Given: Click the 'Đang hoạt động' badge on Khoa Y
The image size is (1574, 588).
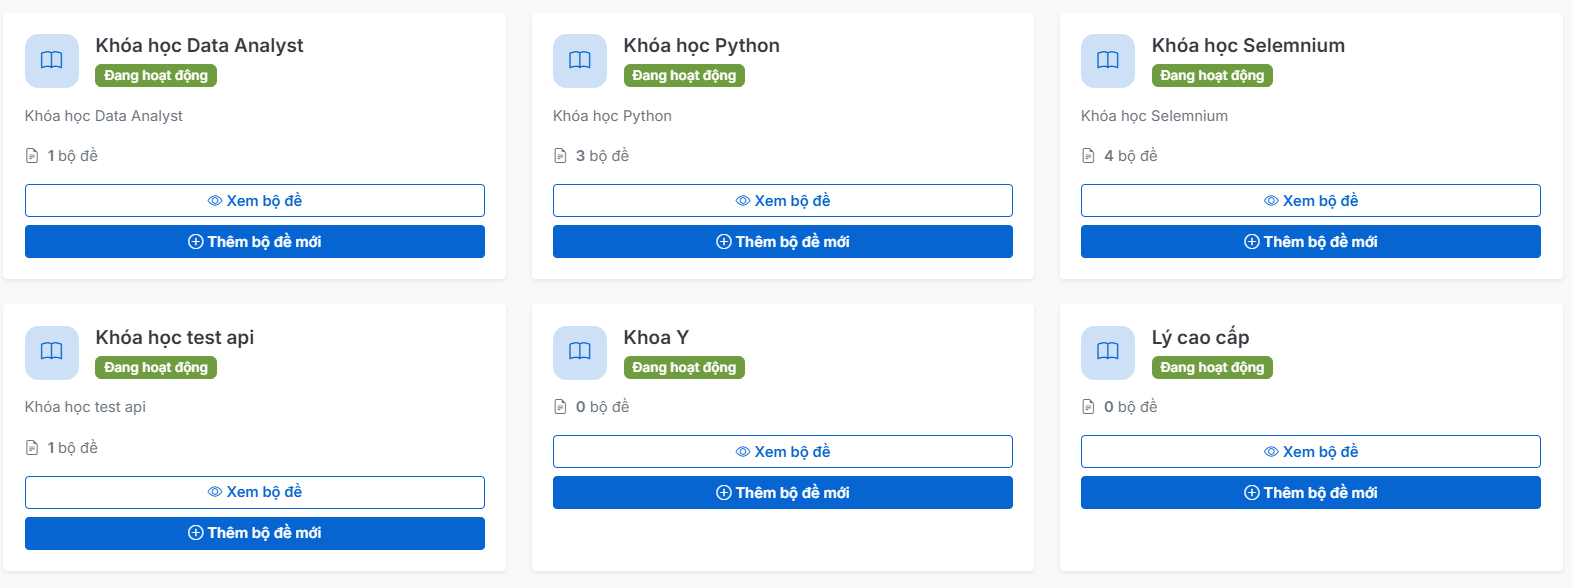Looking at the screenshot, I should (x=684, y=368).
